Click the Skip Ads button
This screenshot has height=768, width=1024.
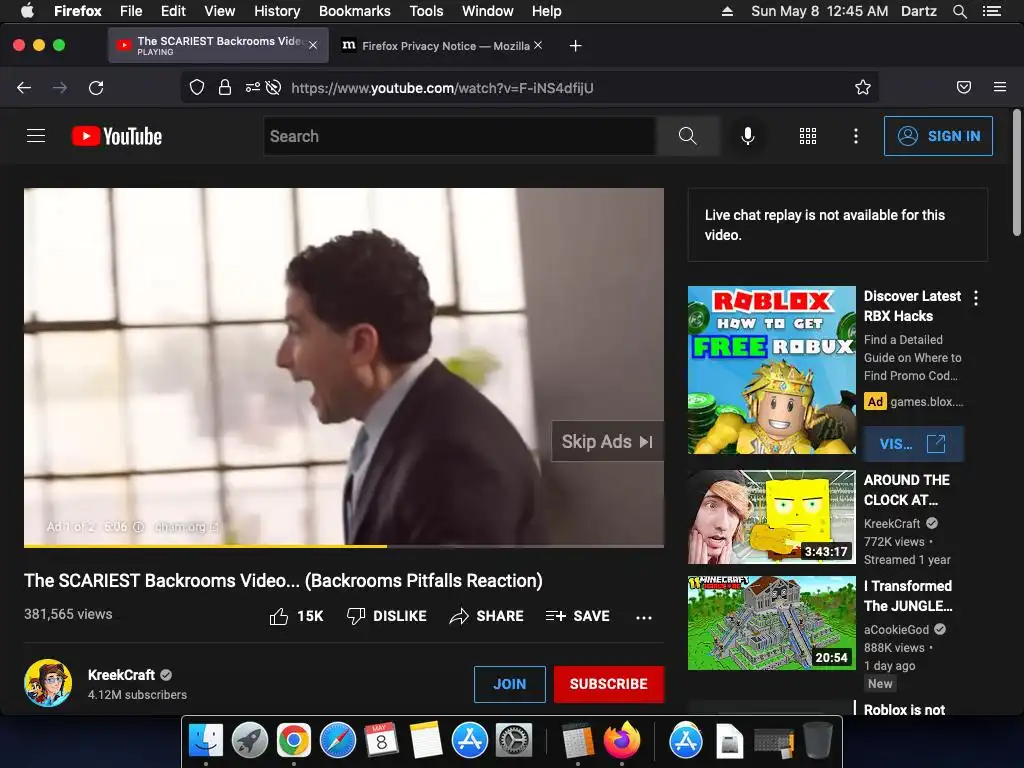point(607,441)
